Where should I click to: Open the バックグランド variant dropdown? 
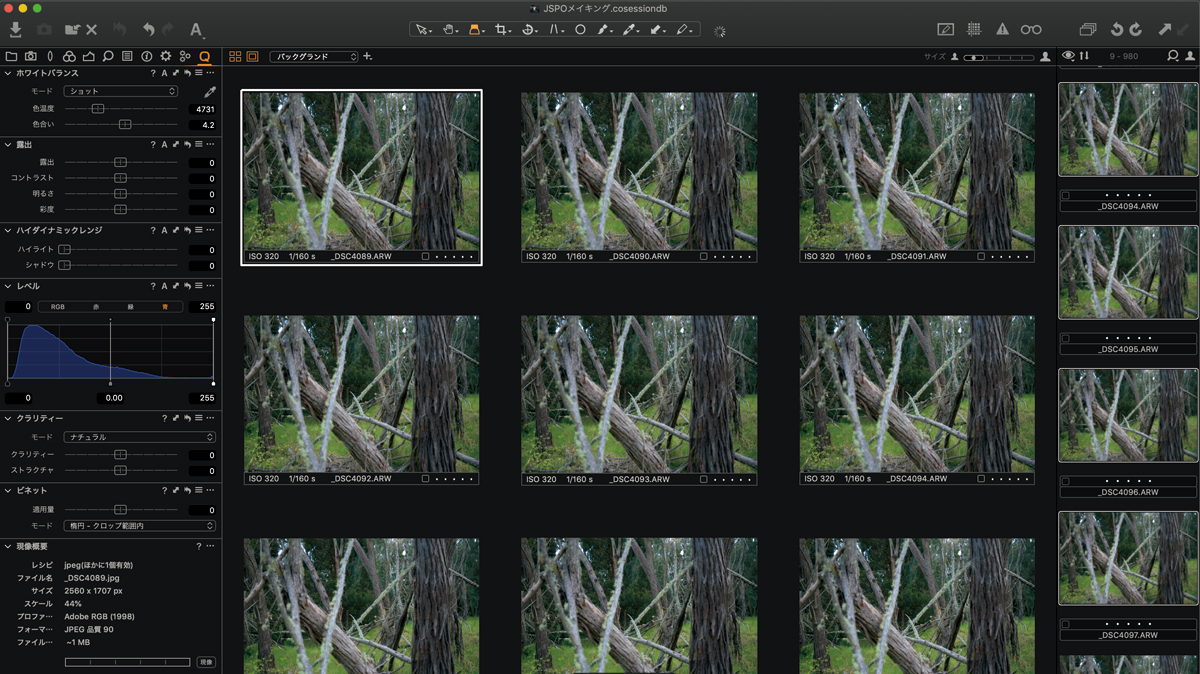tap(313, 57)
